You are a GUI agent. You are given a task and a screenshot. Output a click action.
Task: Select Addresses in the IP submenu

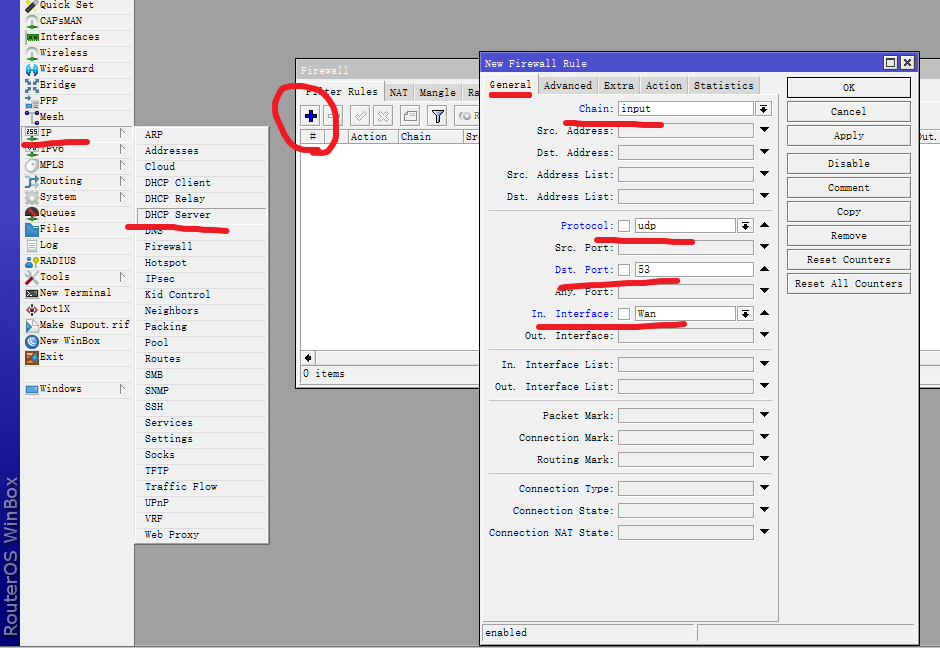point(202,151)
